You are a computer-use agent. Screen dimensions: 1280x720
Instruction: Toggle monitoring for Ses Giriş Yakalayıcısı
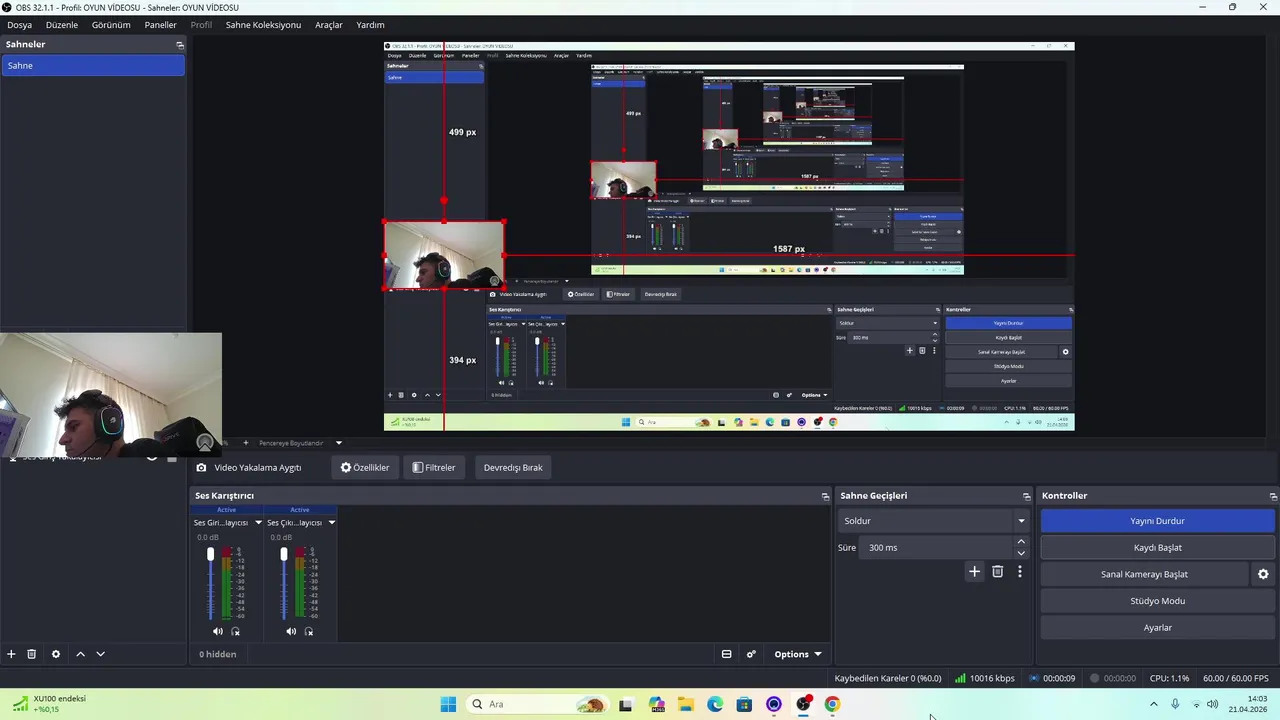click(236, 631)
